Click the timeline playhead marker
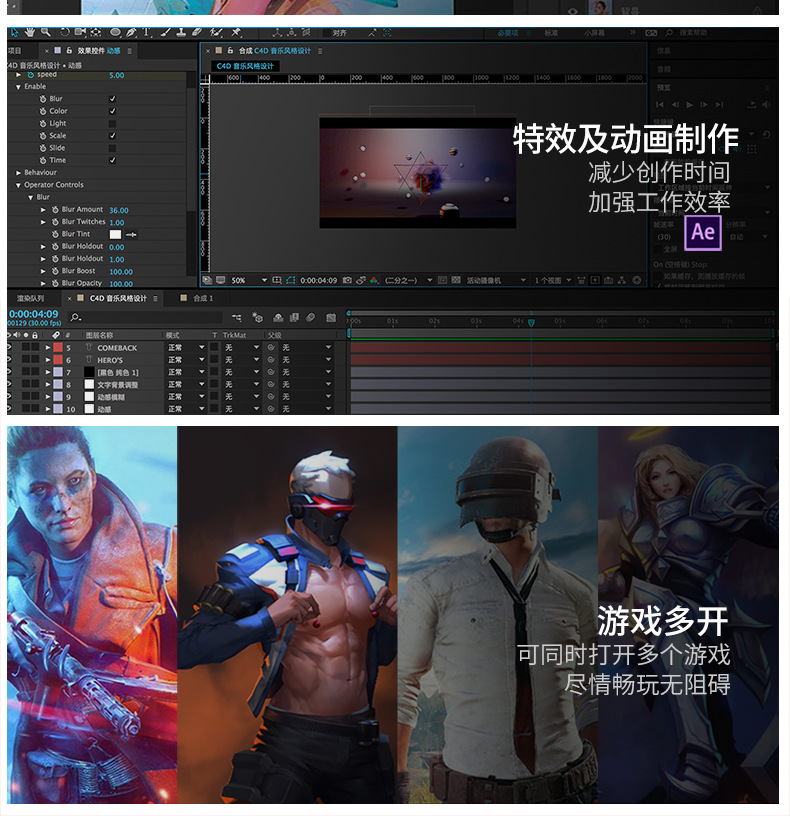The width and height of the screenshot is (790, 816). pos(531,323)
